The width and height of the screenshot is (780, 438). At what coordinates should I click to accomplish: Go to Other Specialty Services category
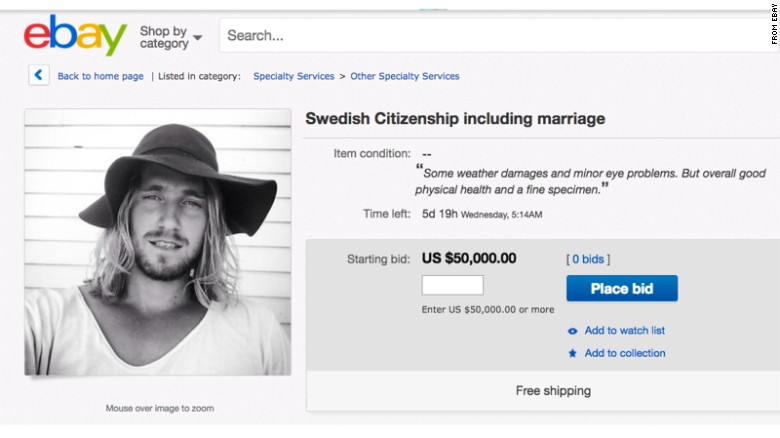coord(405,76)
